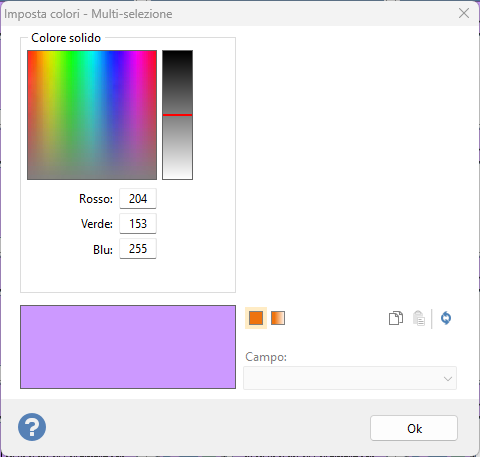Close the Imposta colori dialog
This screenshot has width=480, height=457.
pyautogui.click(x=464, y=13)
